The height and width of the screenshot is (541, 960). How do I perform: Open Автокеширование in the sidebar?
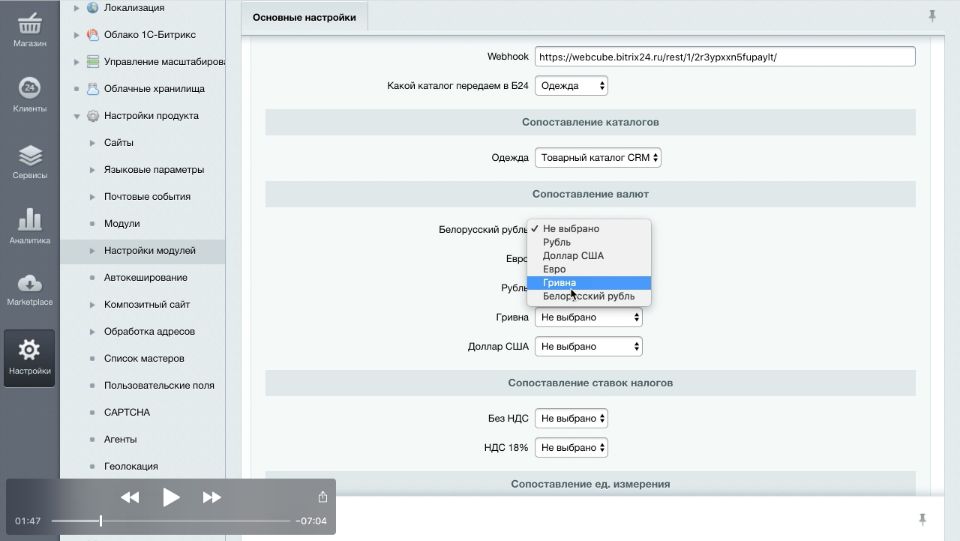[x=145, y=278]
